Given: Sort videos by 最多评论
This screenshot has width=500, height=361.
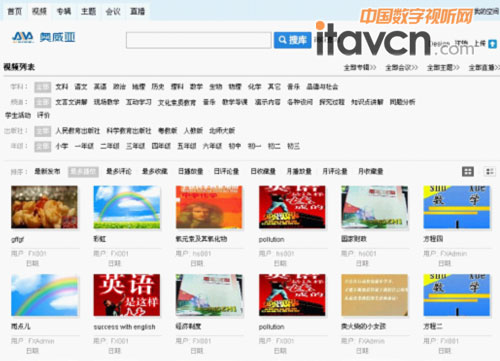Looking at the screenshot, I should coord(119,171).
